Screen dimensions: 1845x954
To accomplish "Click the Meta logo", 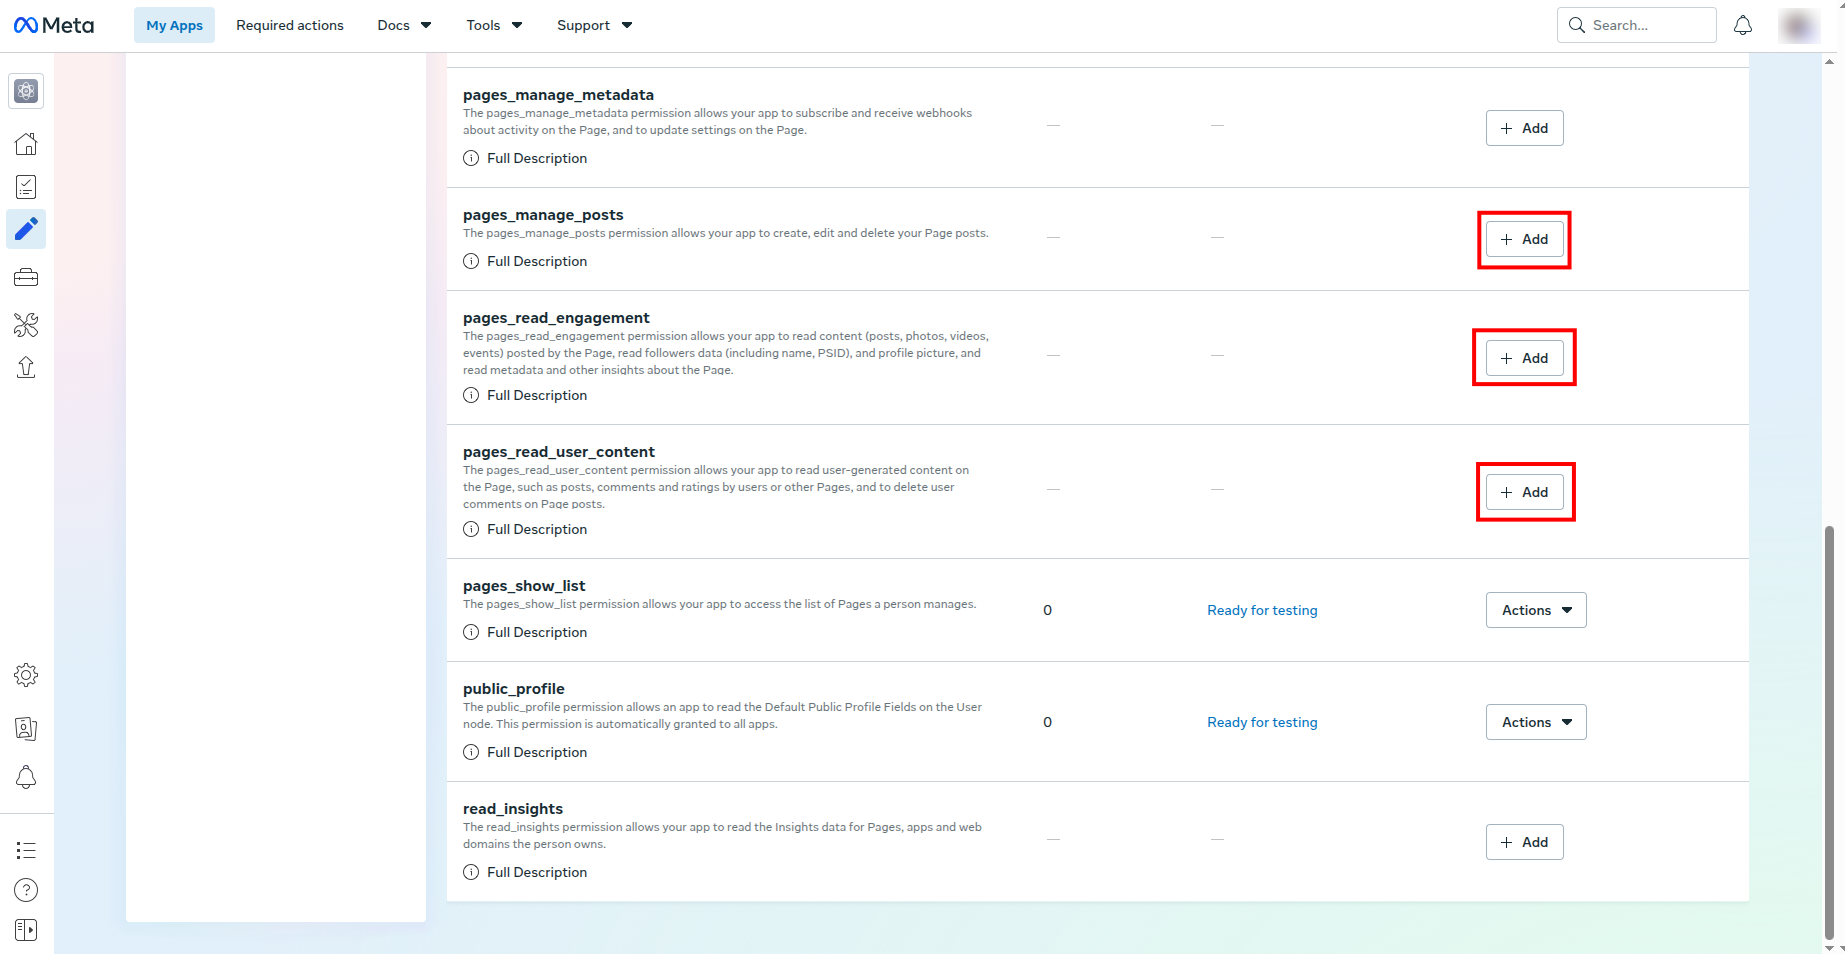I will pos(54,25).
